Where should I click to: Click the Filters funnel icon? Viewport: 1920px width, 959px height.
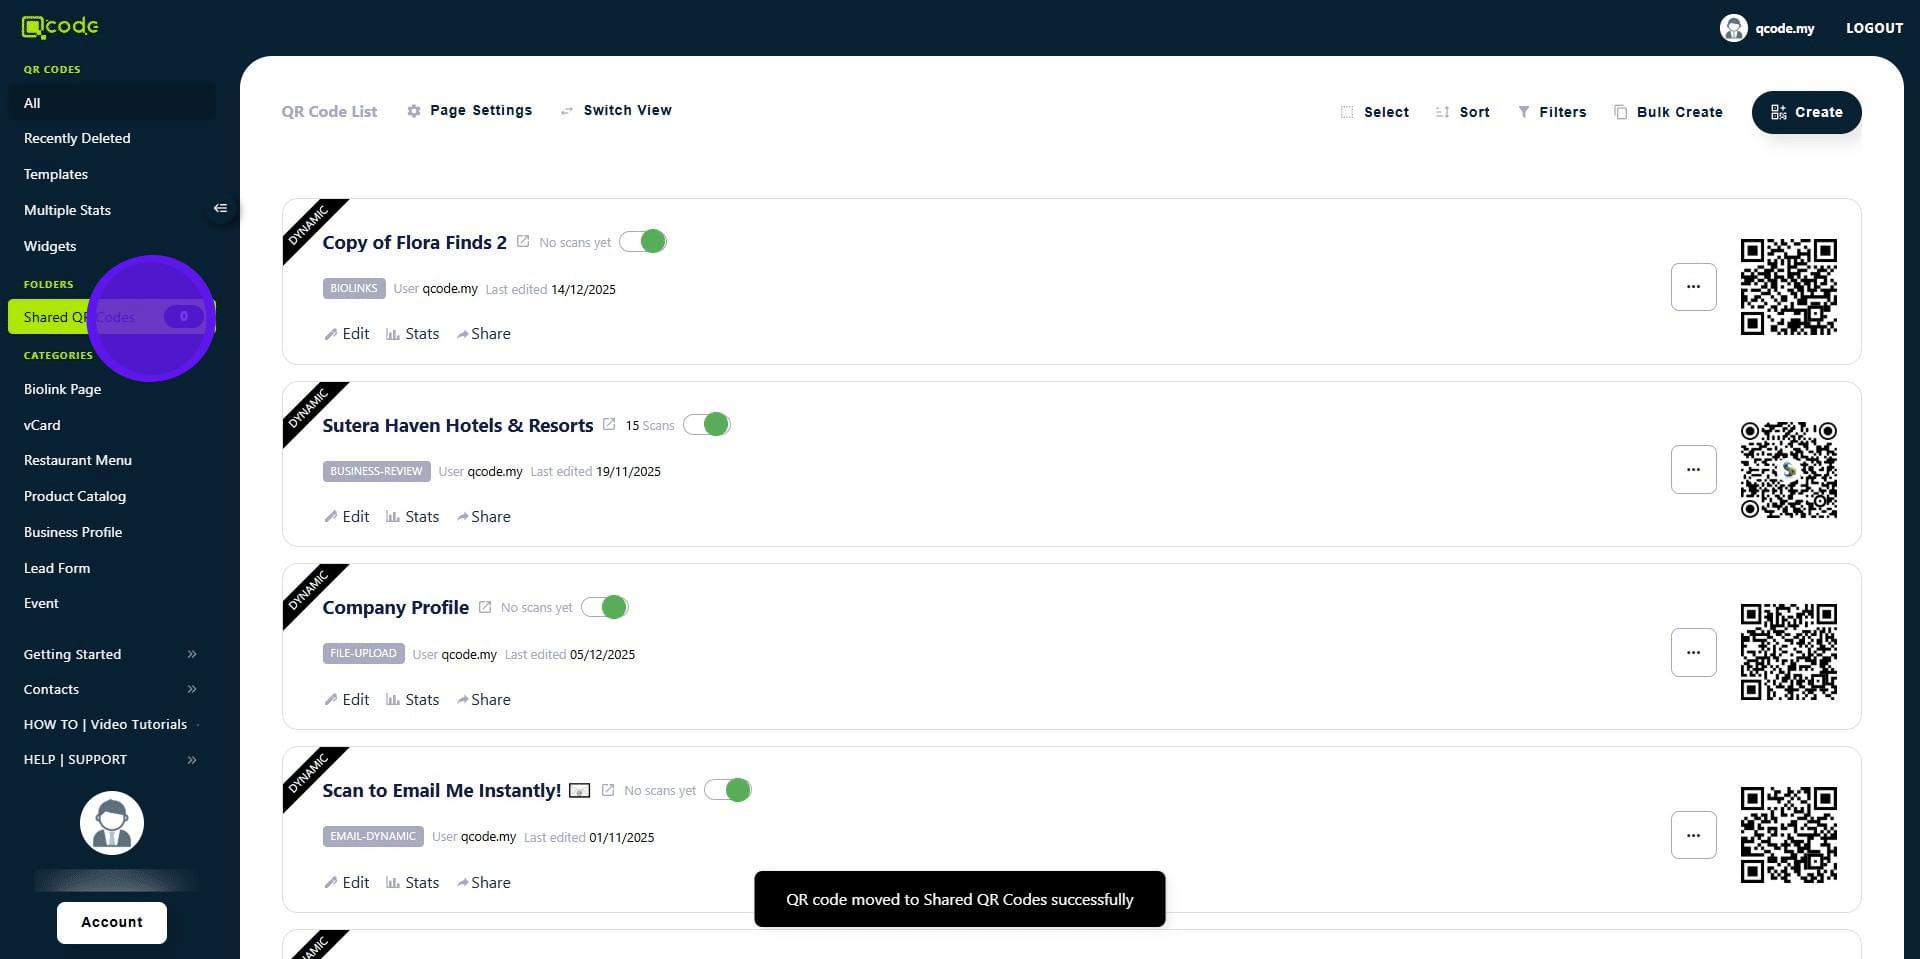[x=1524, y=112]
